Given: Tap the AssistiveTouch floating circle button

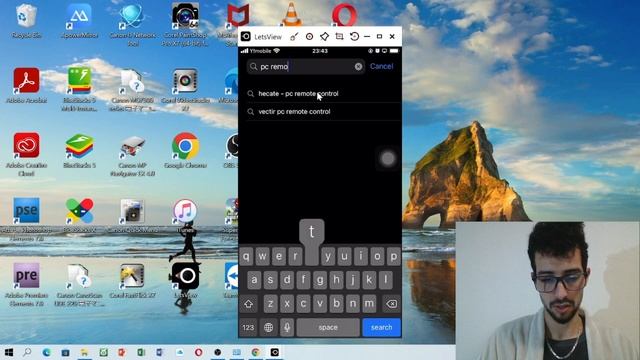Looking at the screenshot, I should click(388, 158).
